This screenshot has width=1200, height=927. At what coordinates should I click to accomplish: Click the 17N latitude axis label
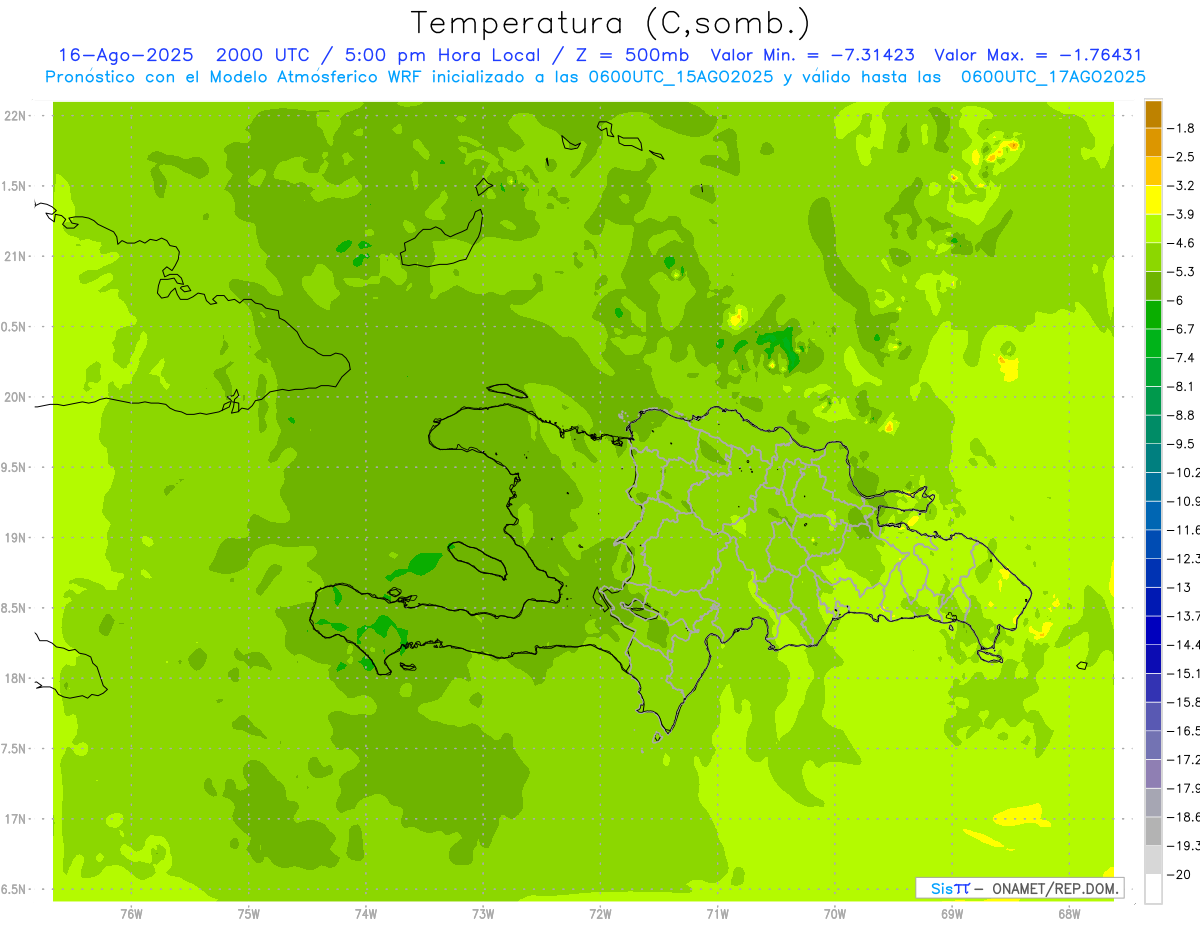click(x=15, y=819)
